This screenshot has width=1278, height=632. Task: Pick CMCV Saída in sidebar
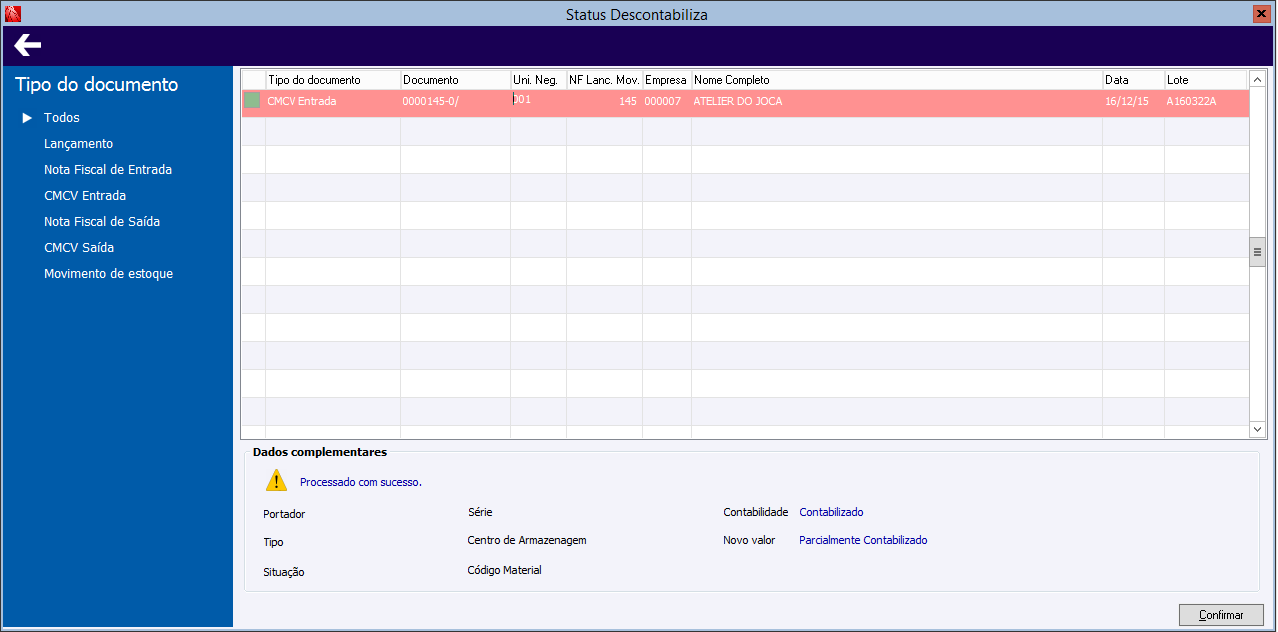79,248
